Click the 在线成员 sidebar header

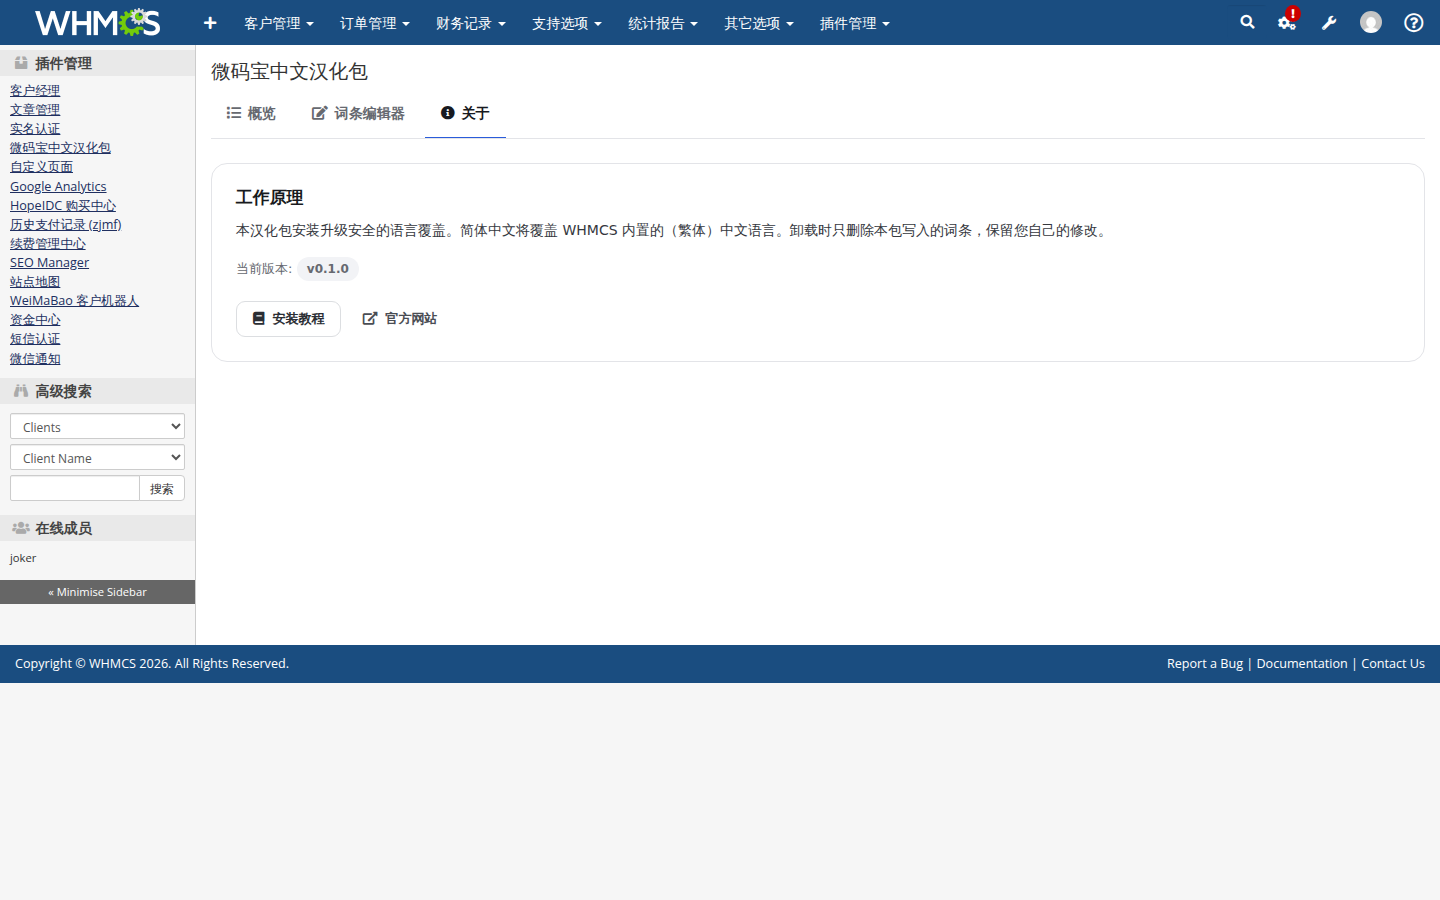pos(97,528)
